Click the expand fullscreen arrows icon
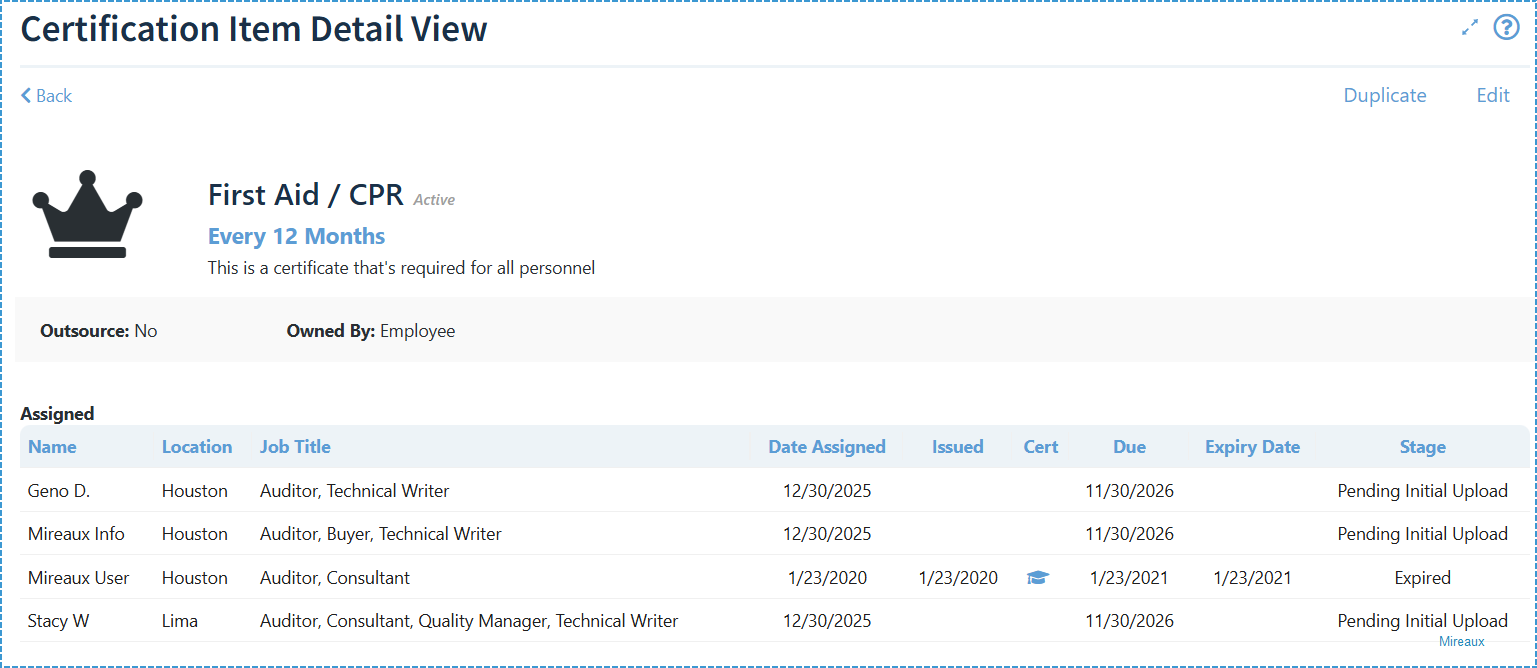 1469,28
